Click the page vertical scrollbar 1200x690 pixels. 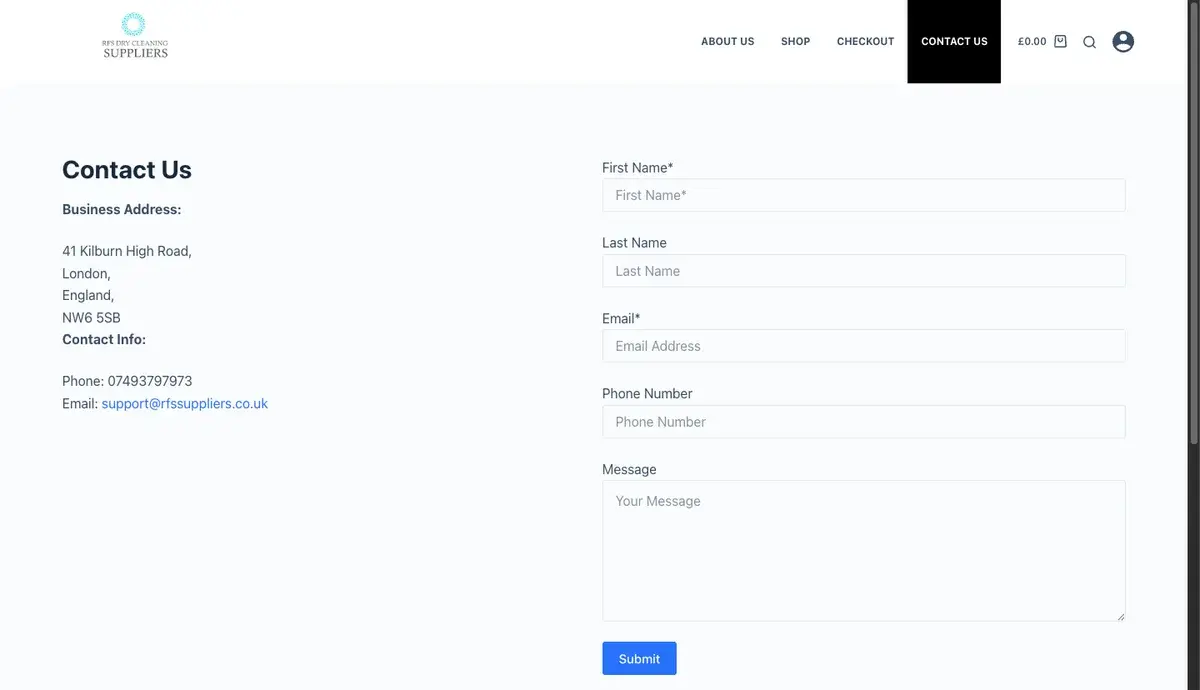pos(1193,222)
